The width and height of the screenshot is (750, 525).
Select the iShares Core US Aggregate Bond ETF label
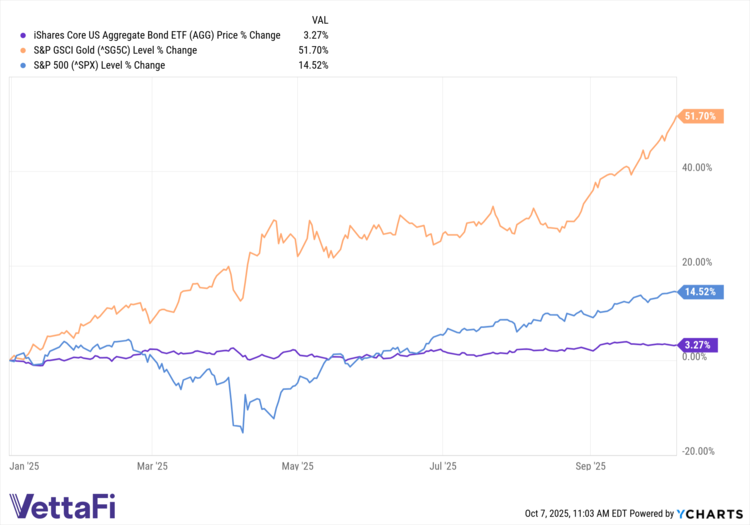157,35
